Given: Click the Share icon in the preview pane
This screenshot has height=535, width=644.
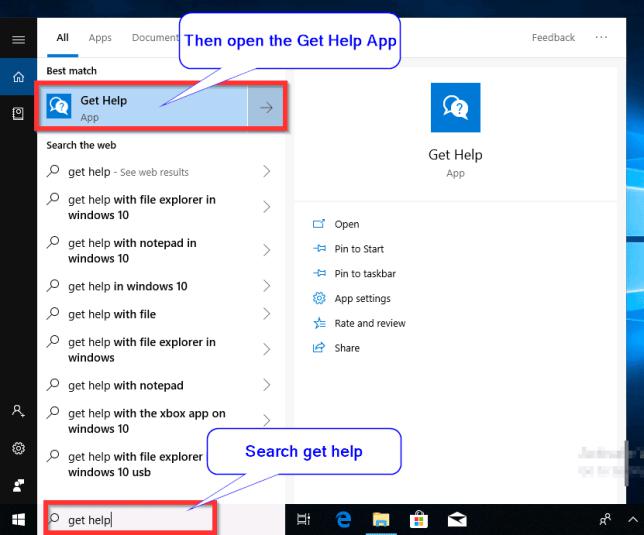Looking at the screenshot, I should click(x=319, y=348).
